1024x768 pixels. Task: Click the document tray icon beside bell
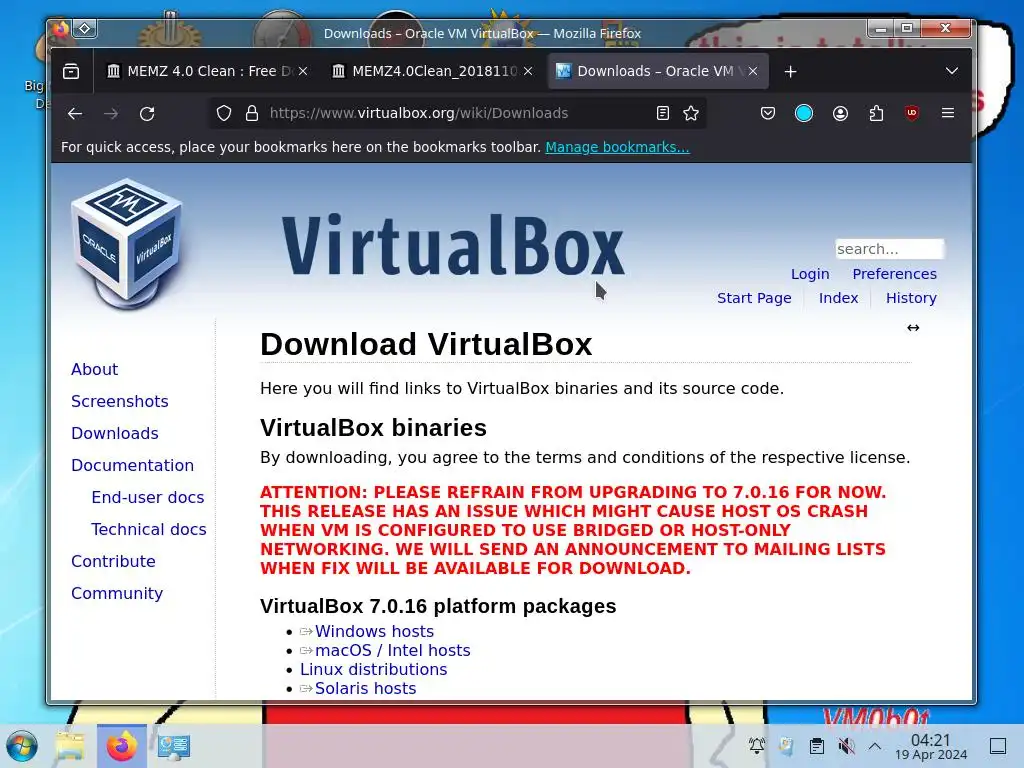click(786, 746)
